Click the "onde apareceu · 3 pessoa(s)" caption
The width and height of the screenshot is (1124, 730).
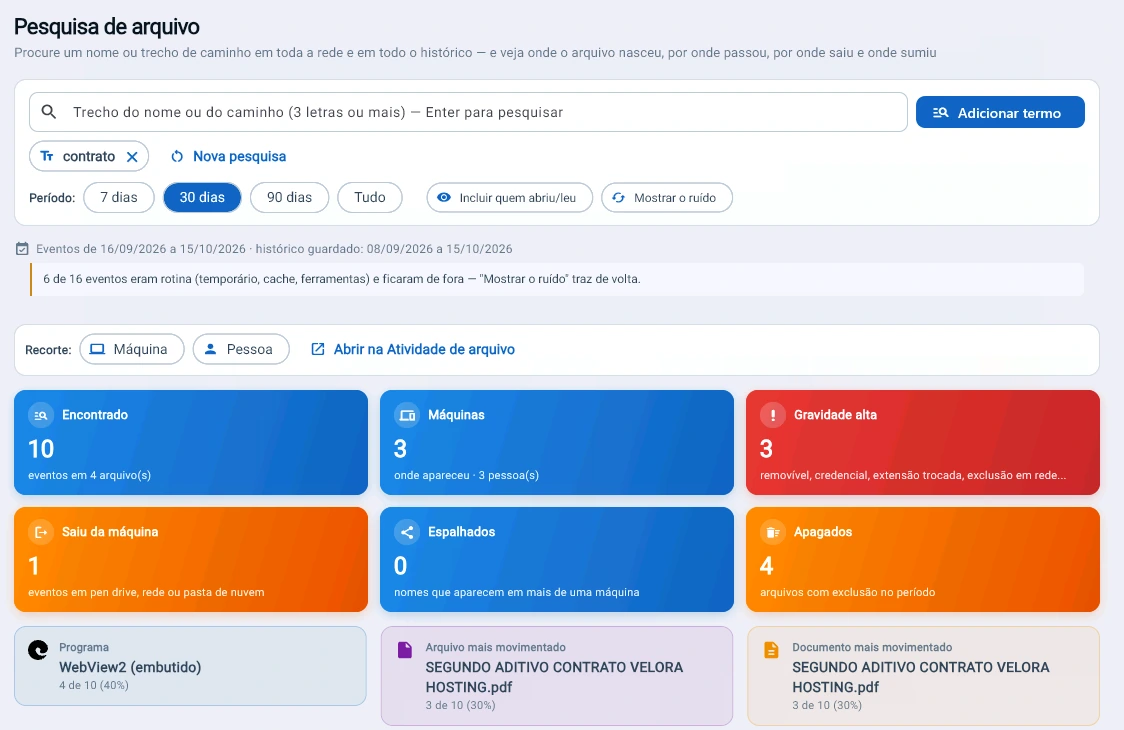(x=467, y=475)
